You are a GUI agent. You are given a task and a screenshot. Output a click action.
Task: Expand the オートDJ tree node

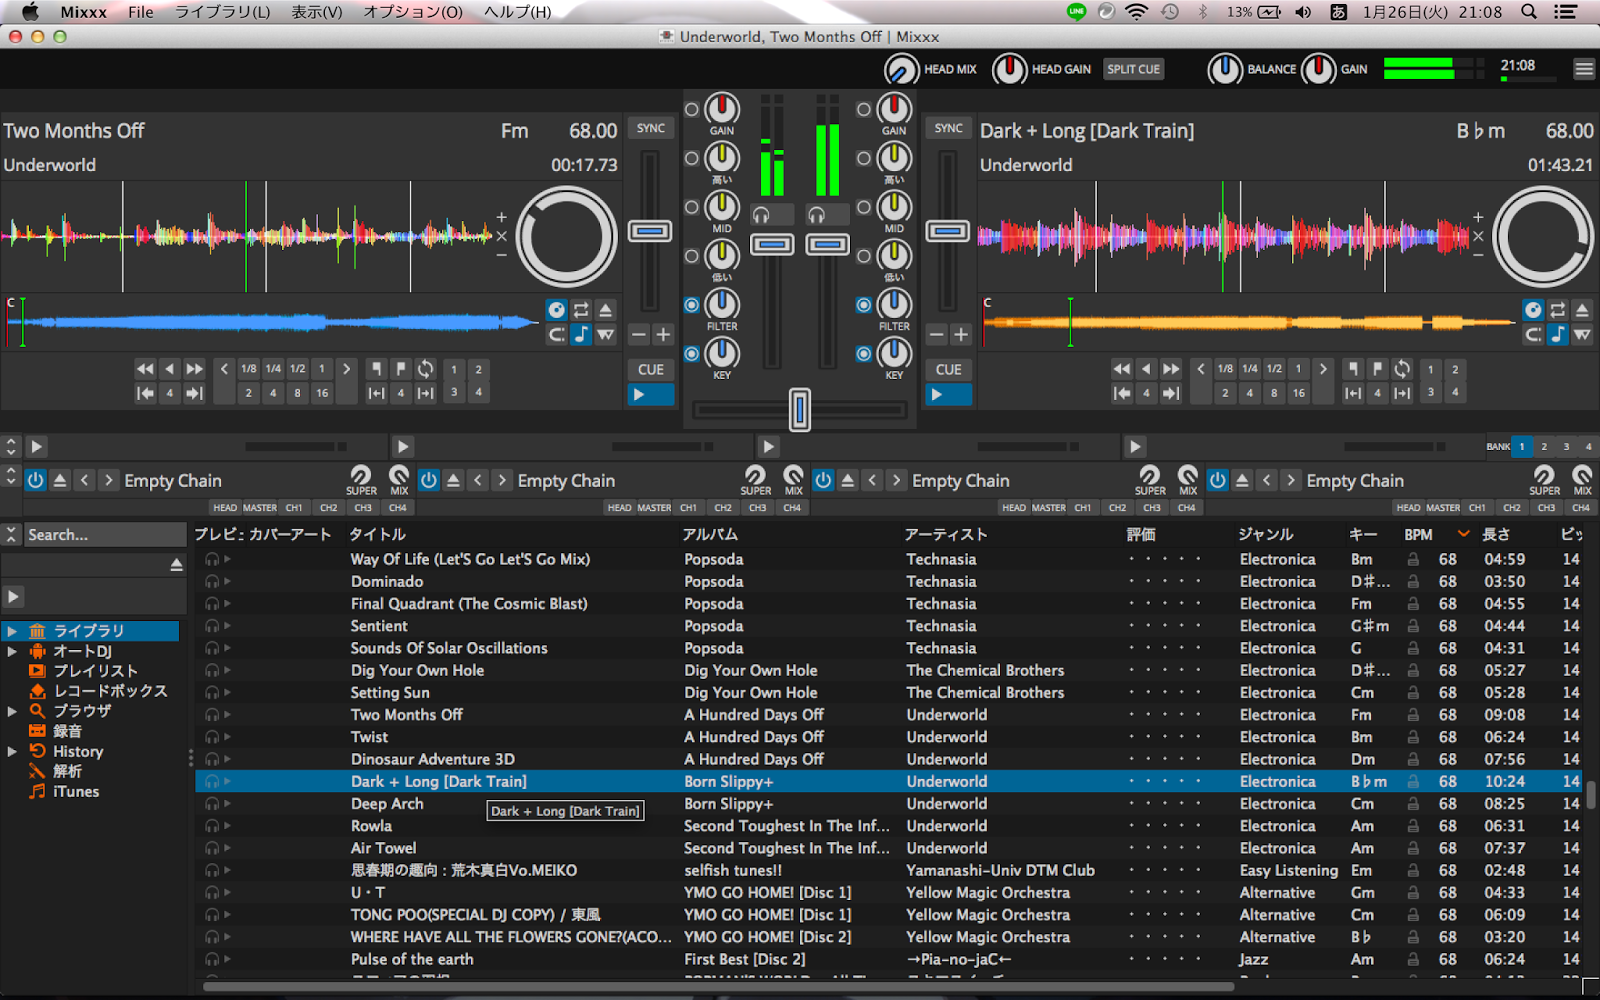pyautogui.click(x=12, y=651)
